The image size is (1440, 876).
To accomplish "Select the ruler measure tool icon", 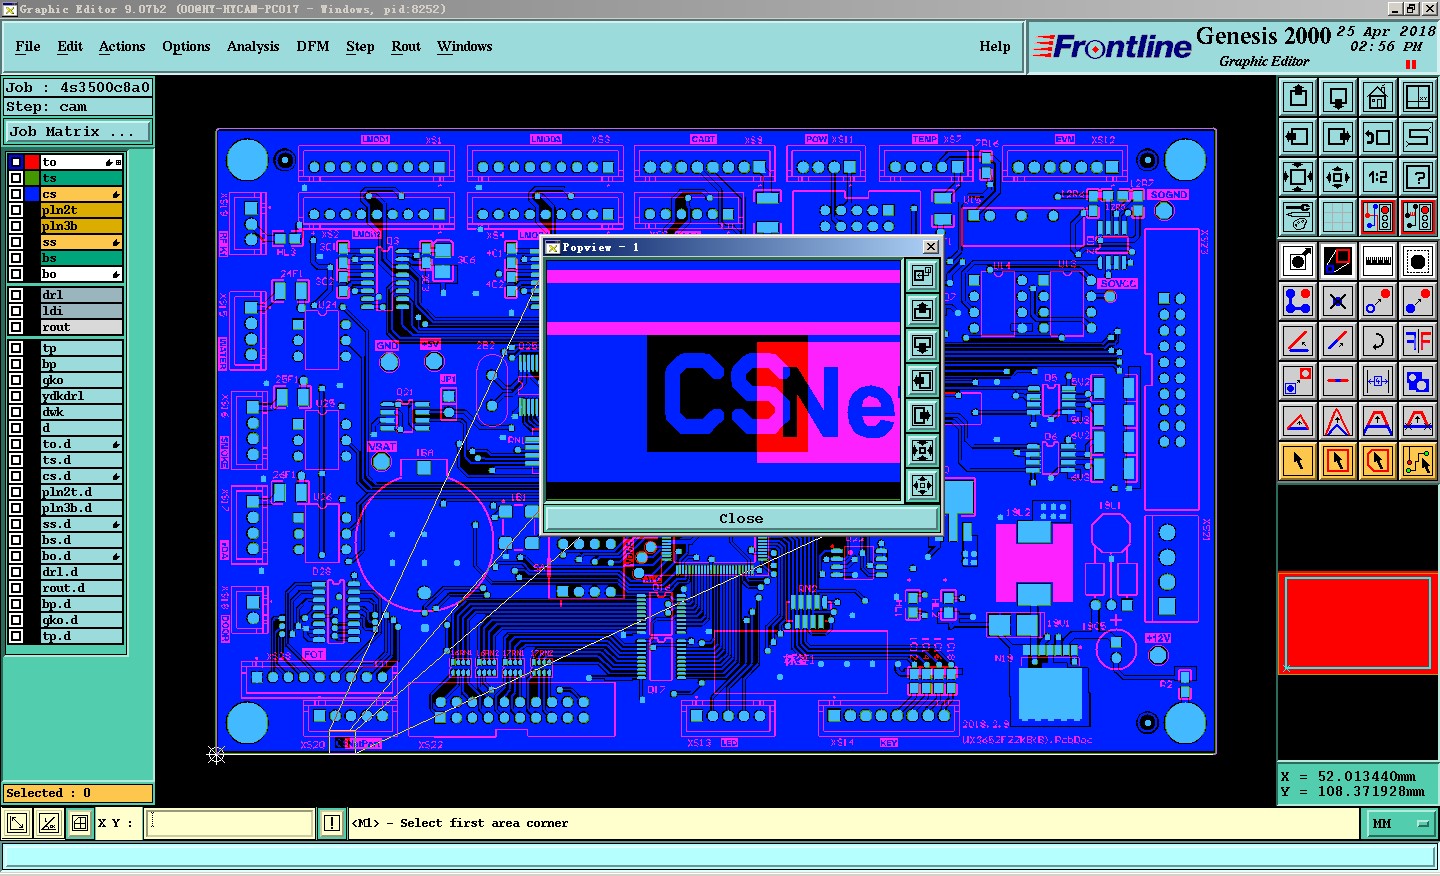I will (1378, 261).
